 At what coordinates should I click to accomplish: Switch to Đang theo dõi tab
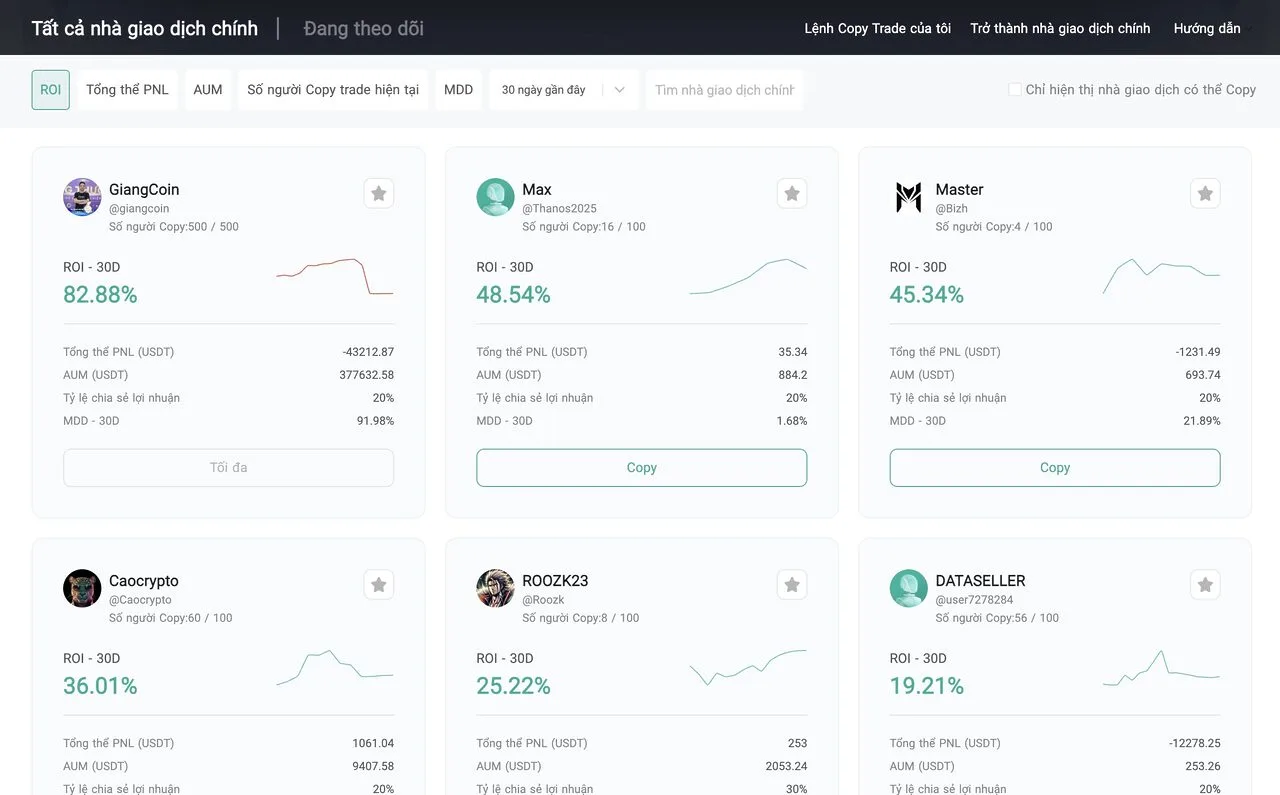364,28
